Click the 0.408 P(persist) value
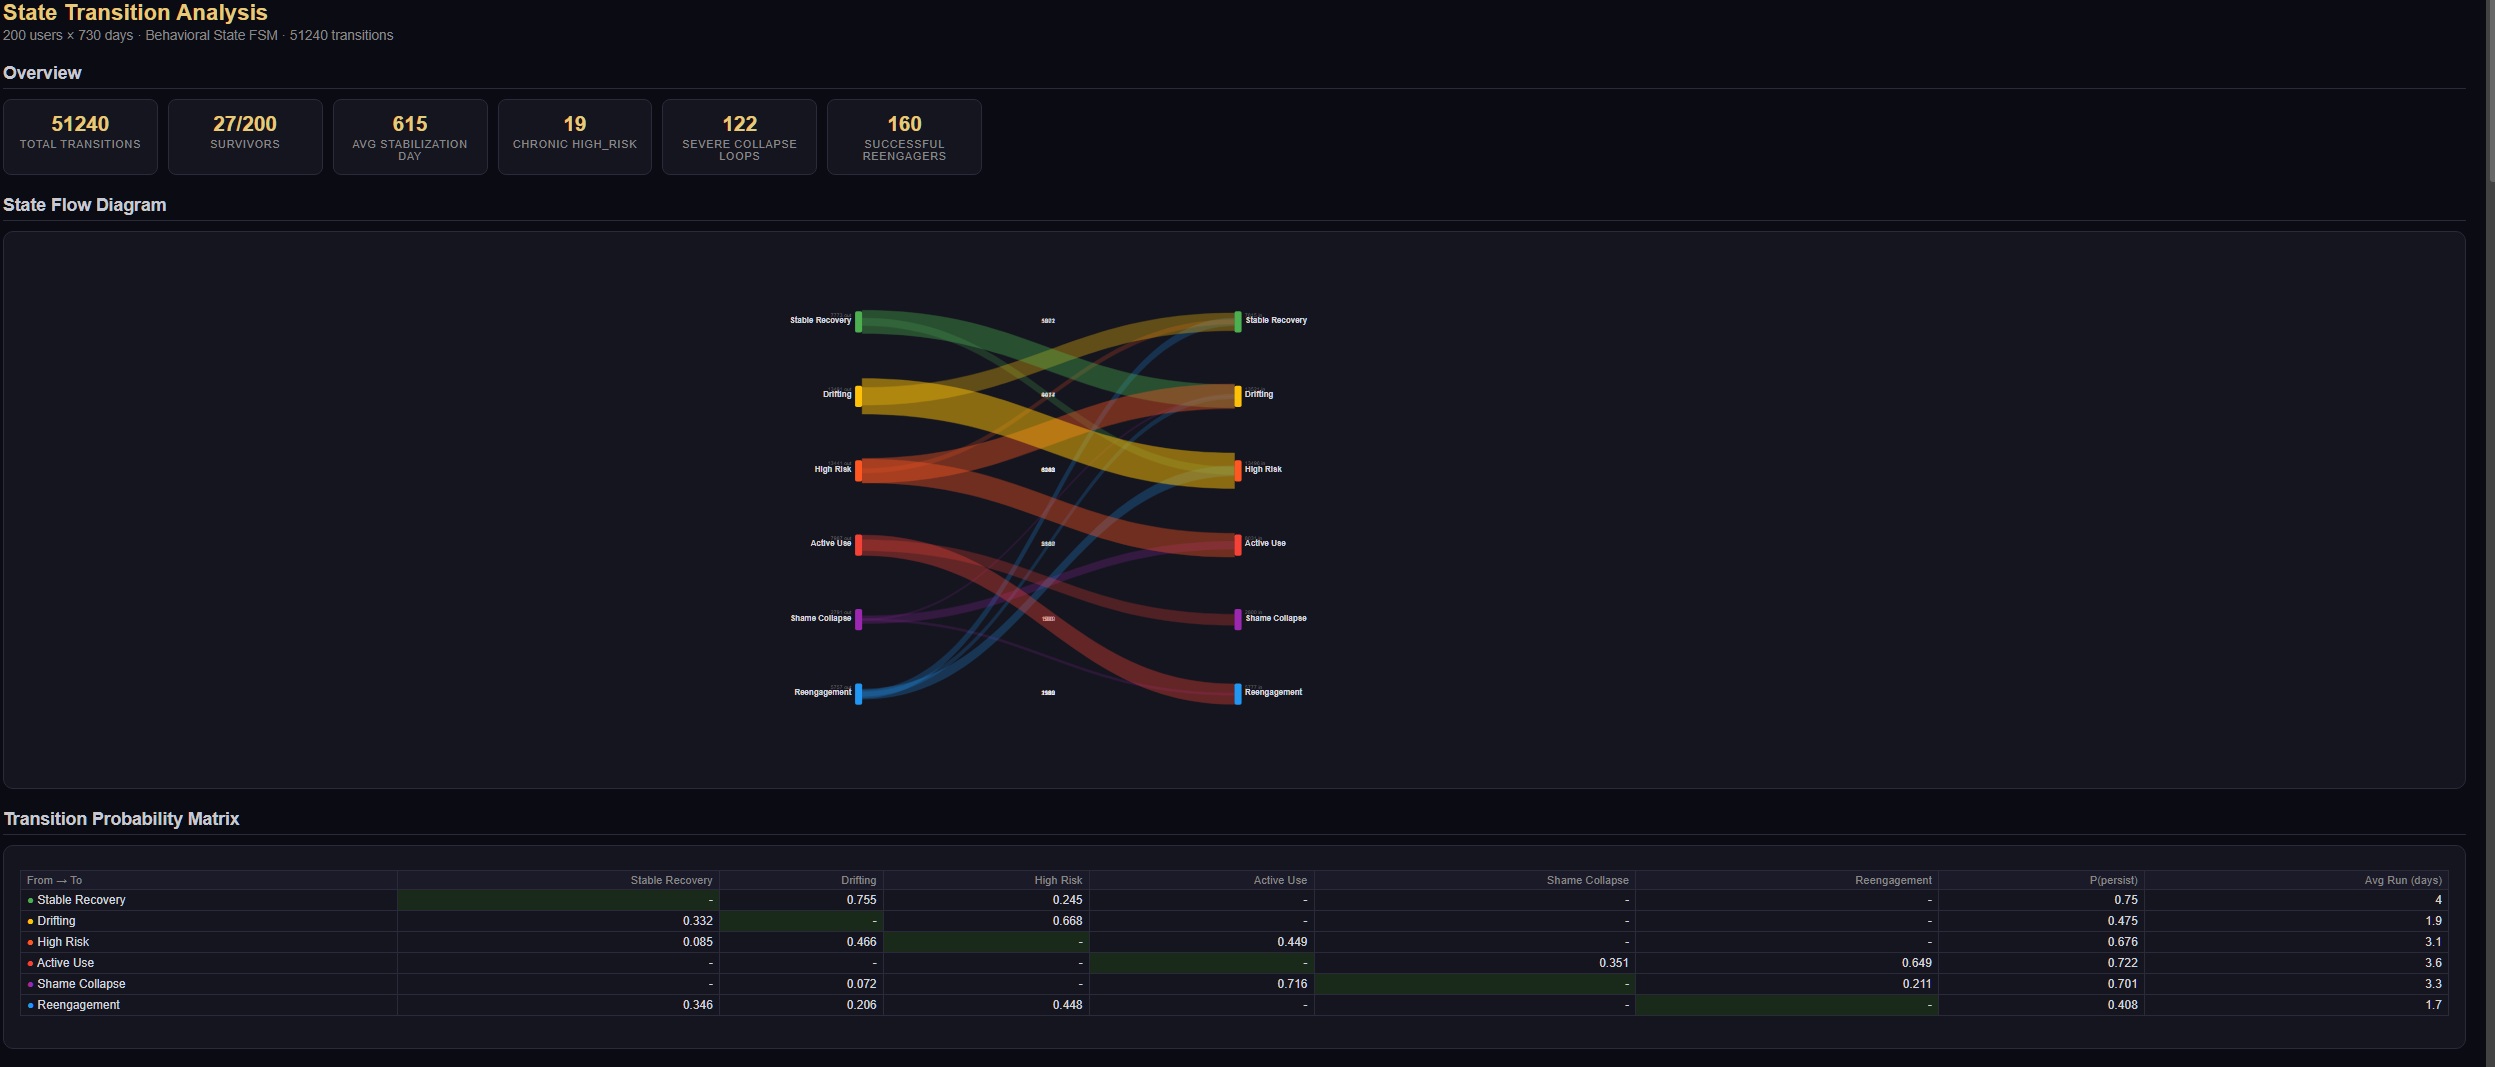This screenshot has width=2495, height=1067. (x=2041, y=1005)
